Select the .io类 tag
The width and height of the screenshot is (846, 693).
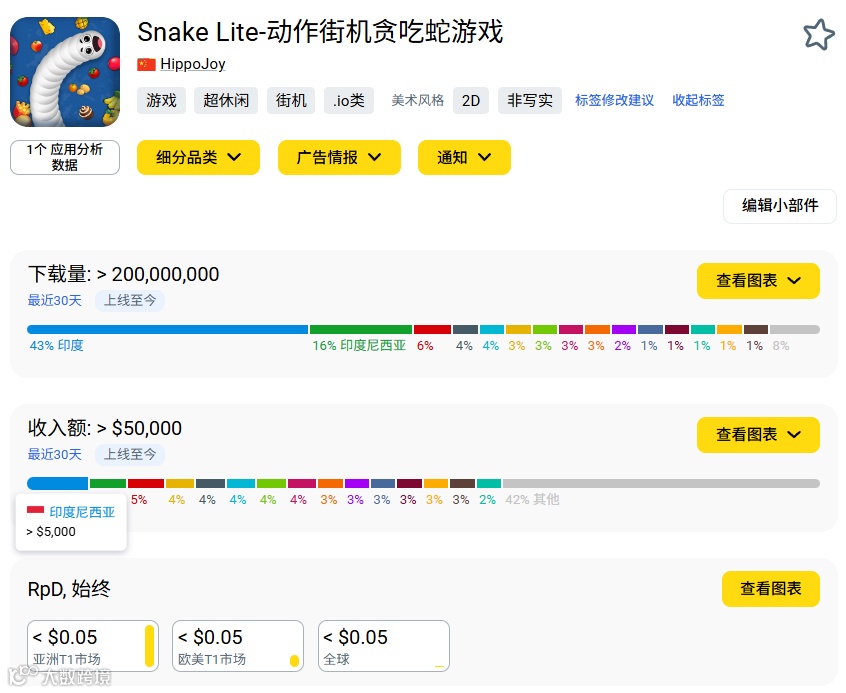coord(349,100)
